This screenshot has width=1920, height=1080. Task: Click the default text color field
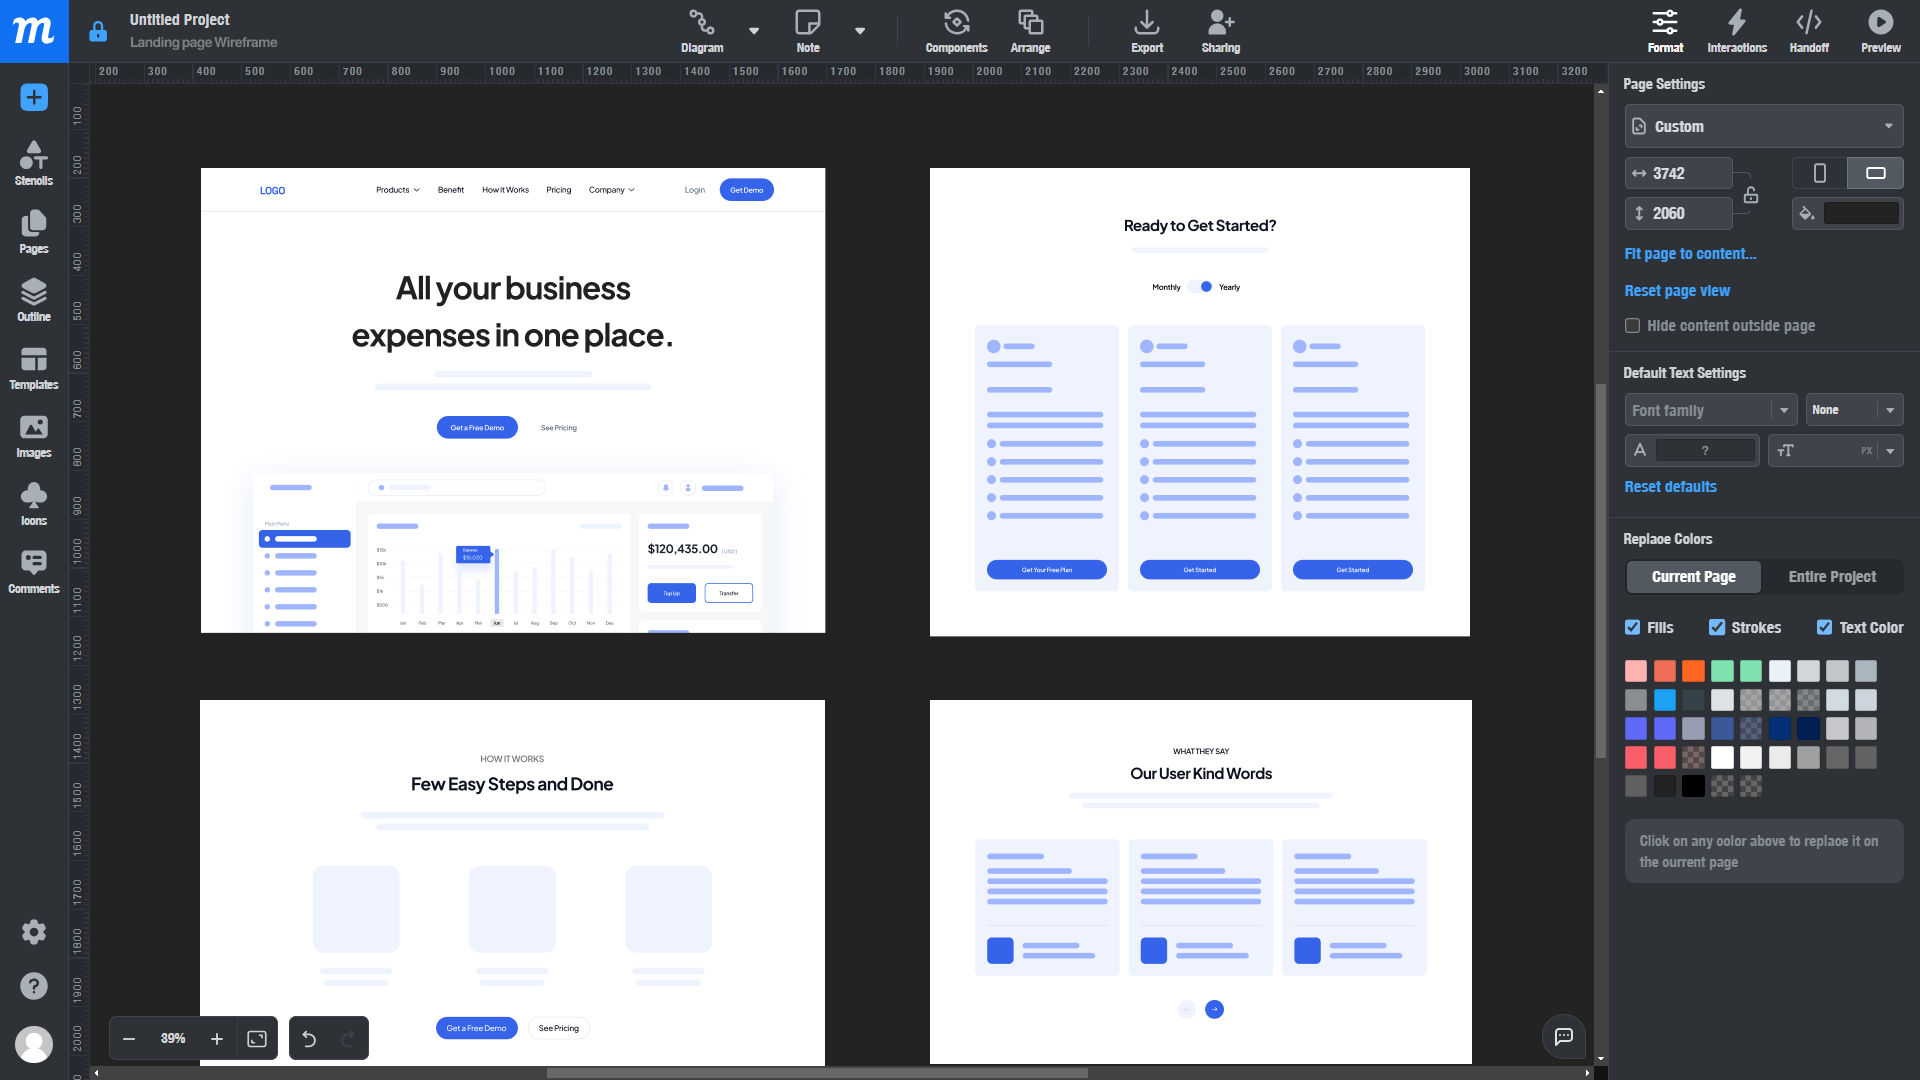(1705, 451)
